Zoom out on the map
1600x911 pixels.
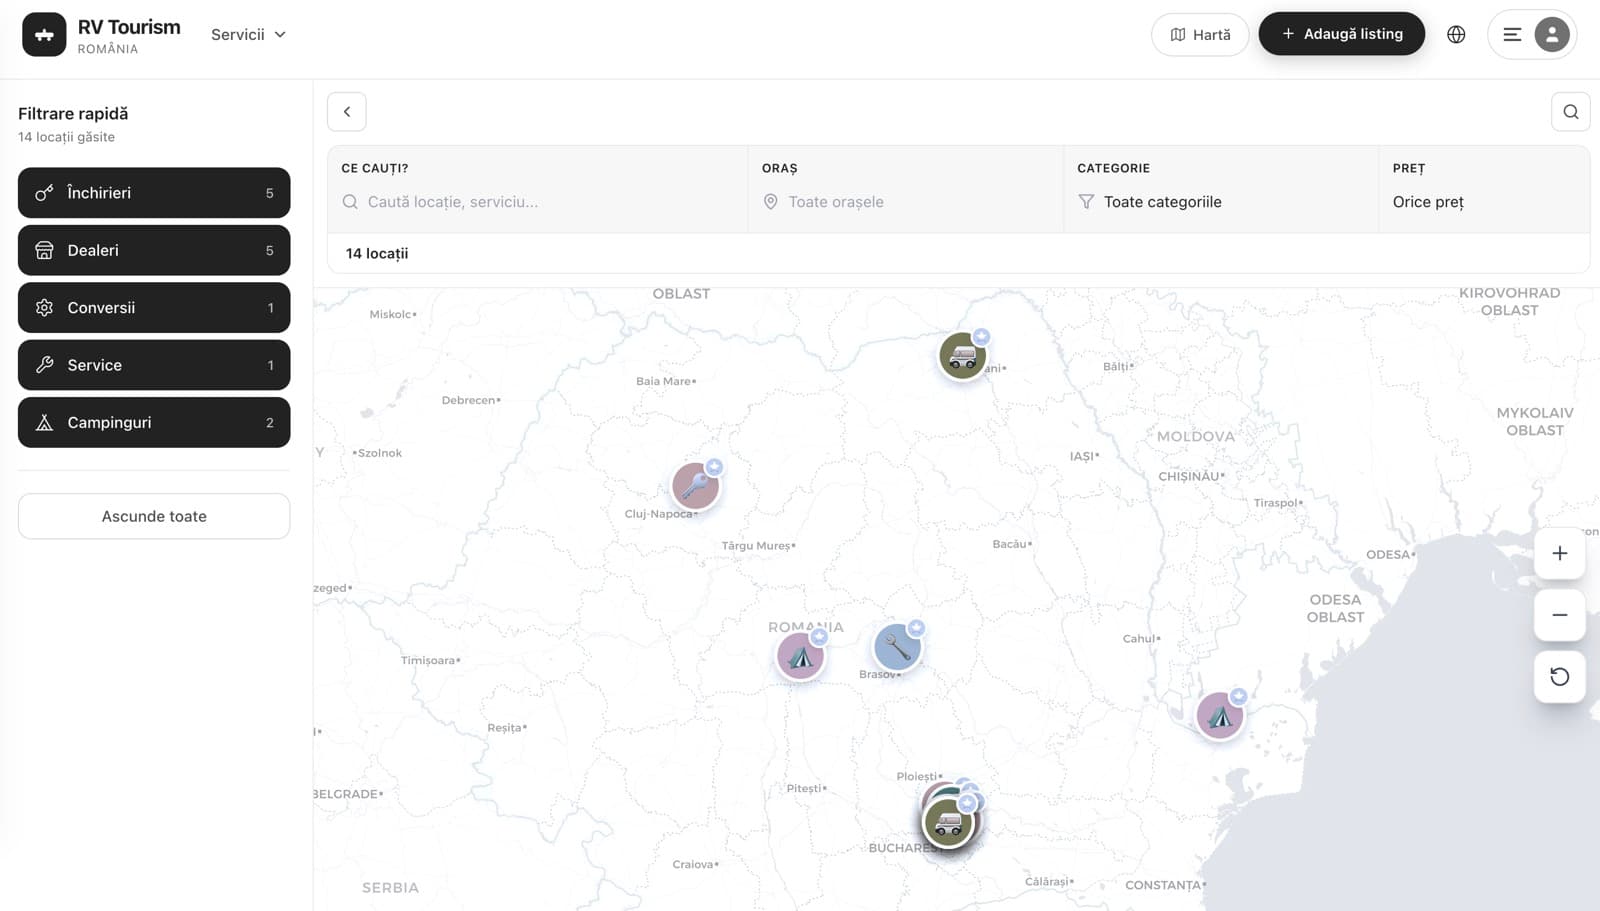(1559, 615)
